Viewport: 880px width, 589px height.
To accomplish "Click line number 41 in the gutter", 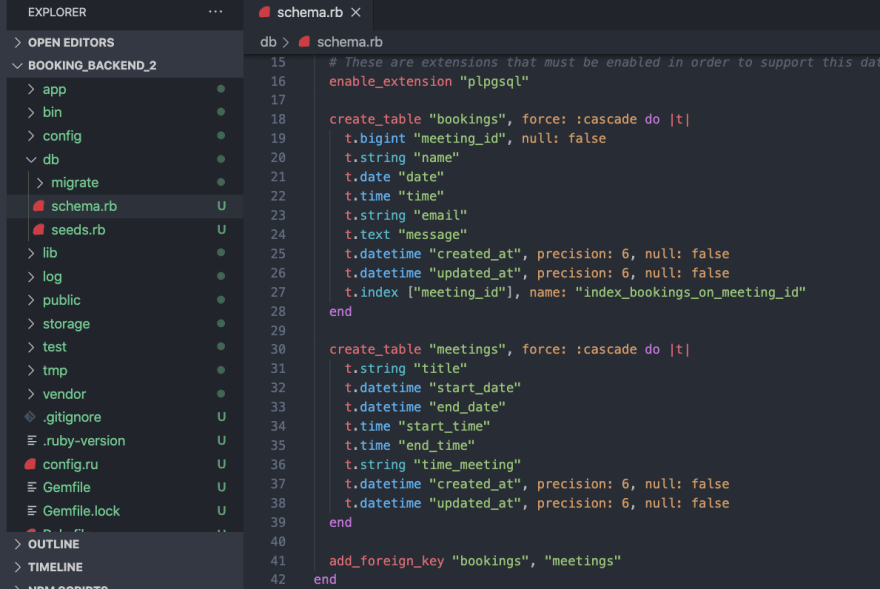I will click(x=278, y=560).
